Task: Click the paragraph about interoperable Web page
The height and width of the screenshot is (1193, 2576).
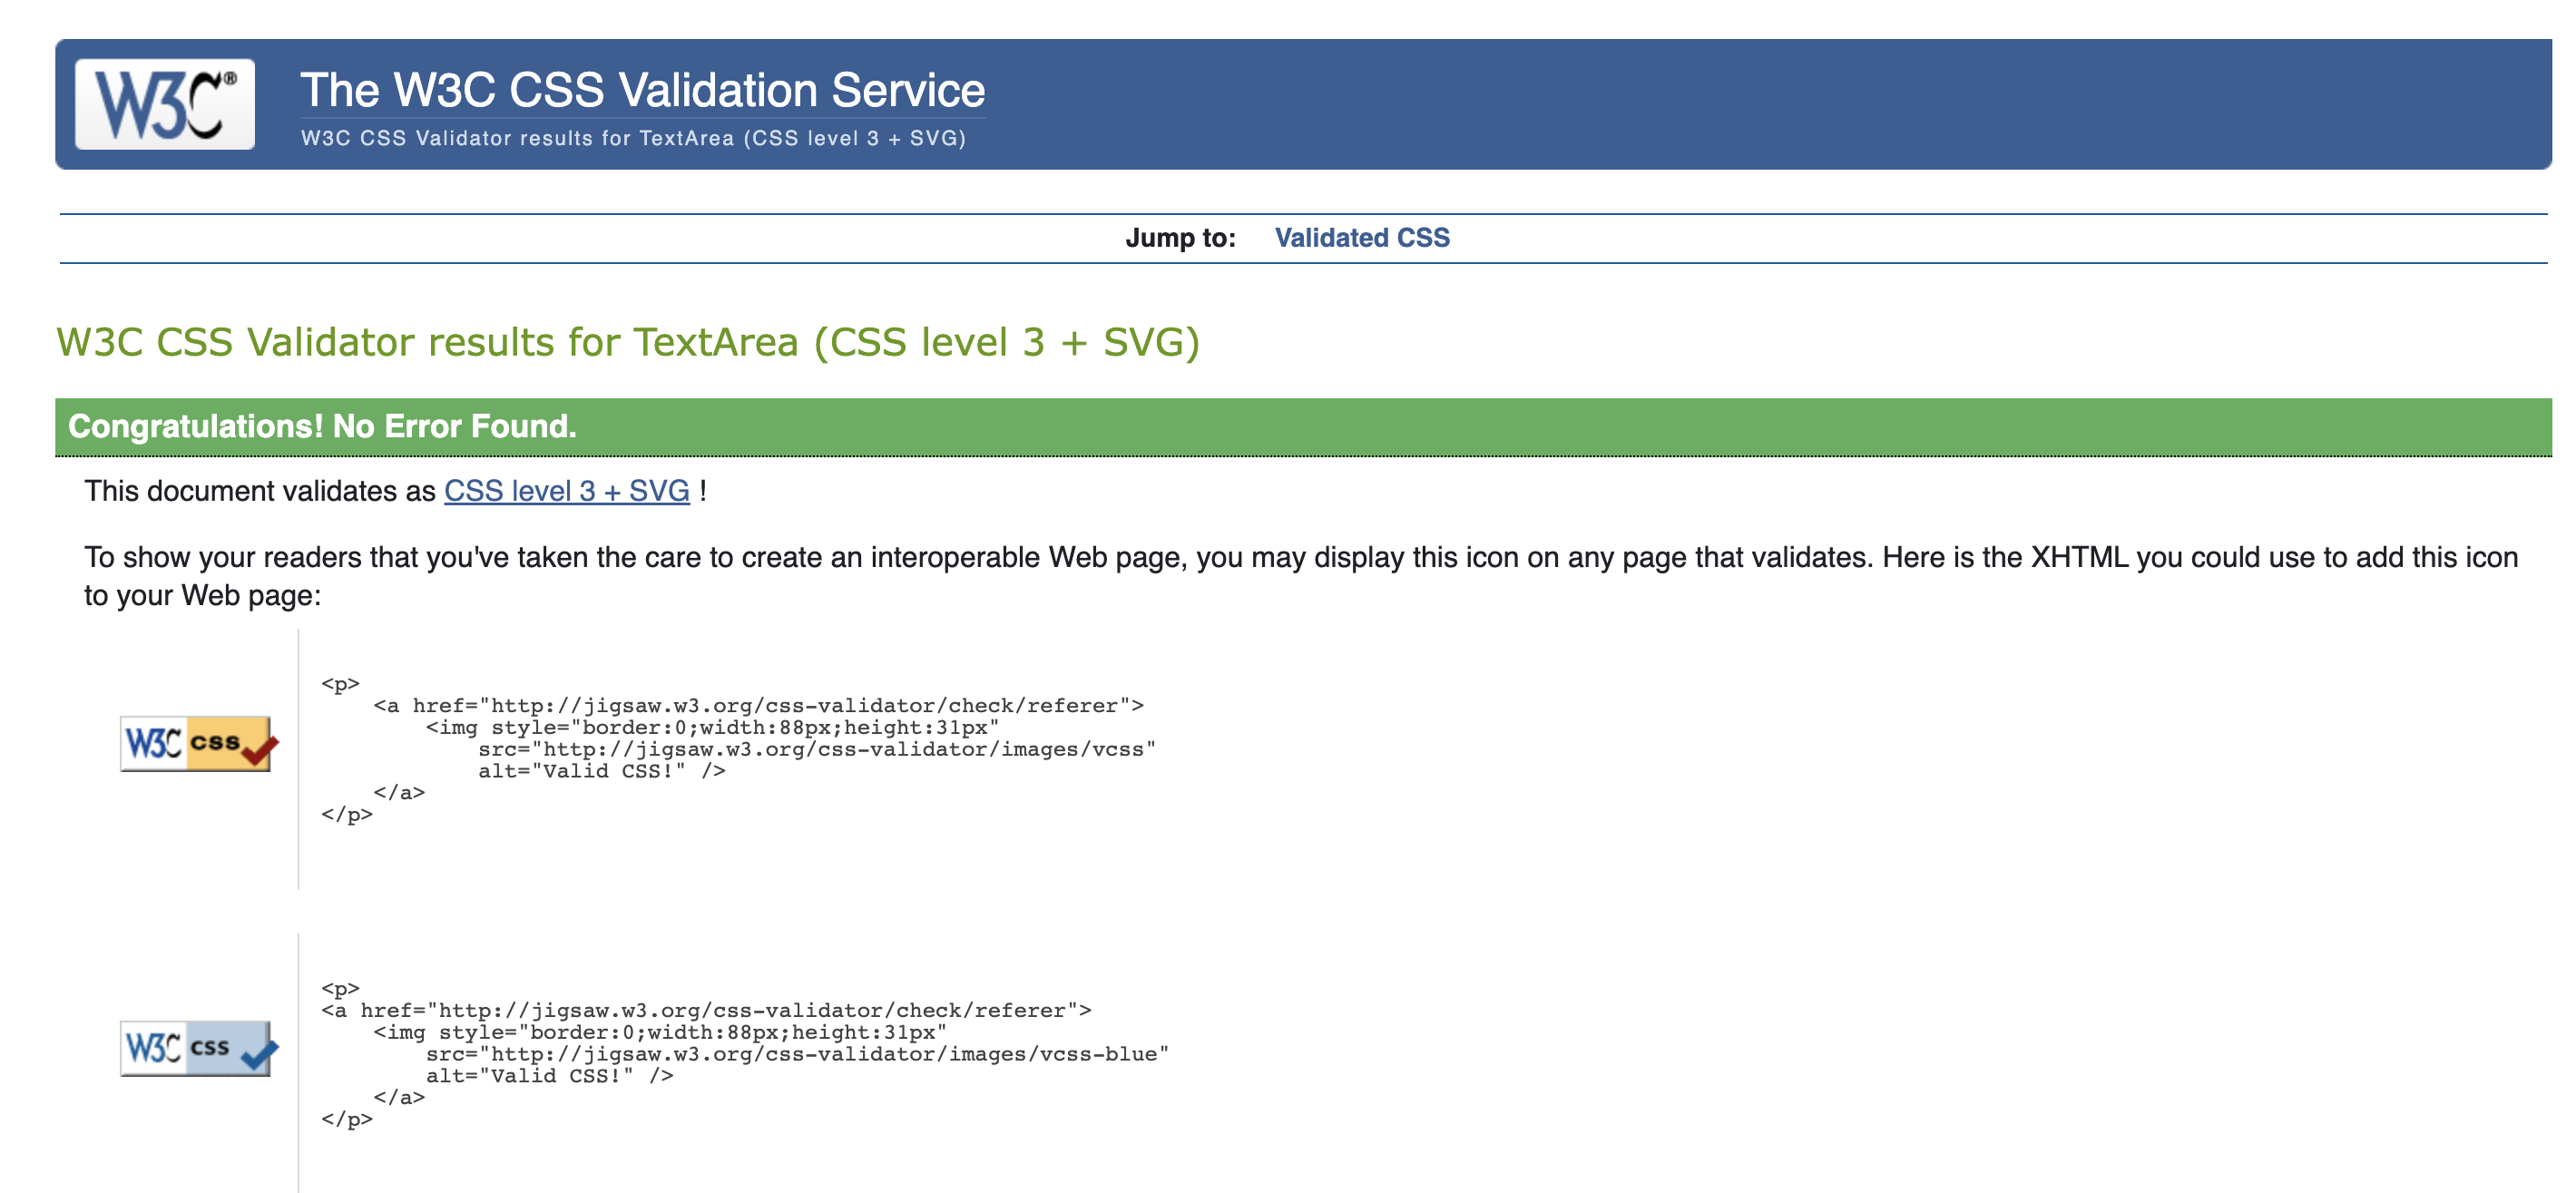Action: pos(1300,576)
